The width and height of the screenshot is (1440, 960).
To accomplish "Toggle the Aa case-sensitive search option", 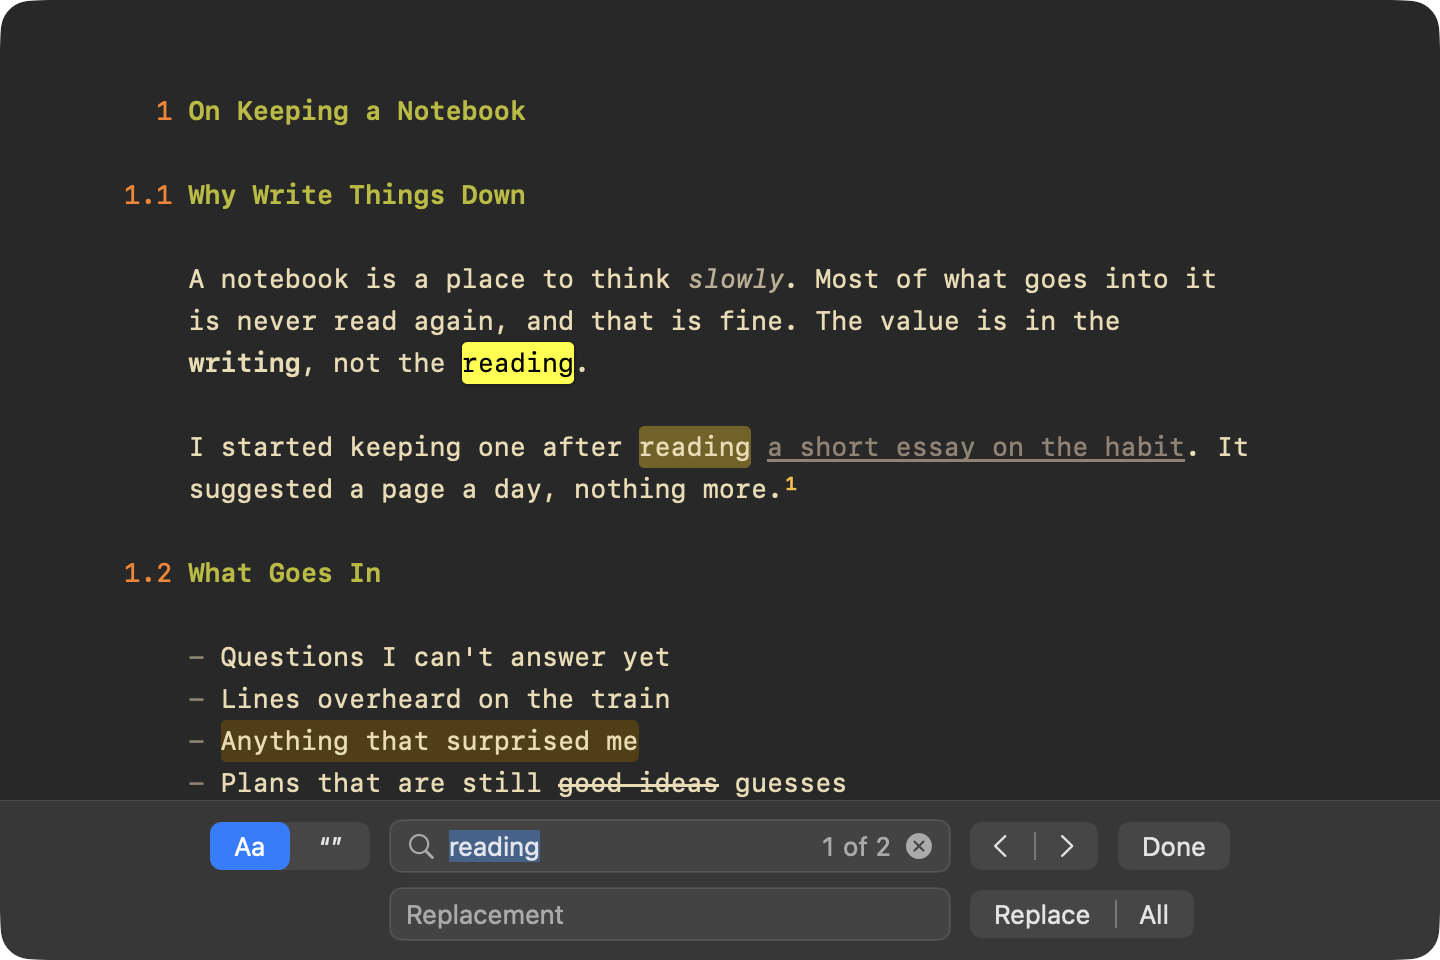I will tap(250, 846).
